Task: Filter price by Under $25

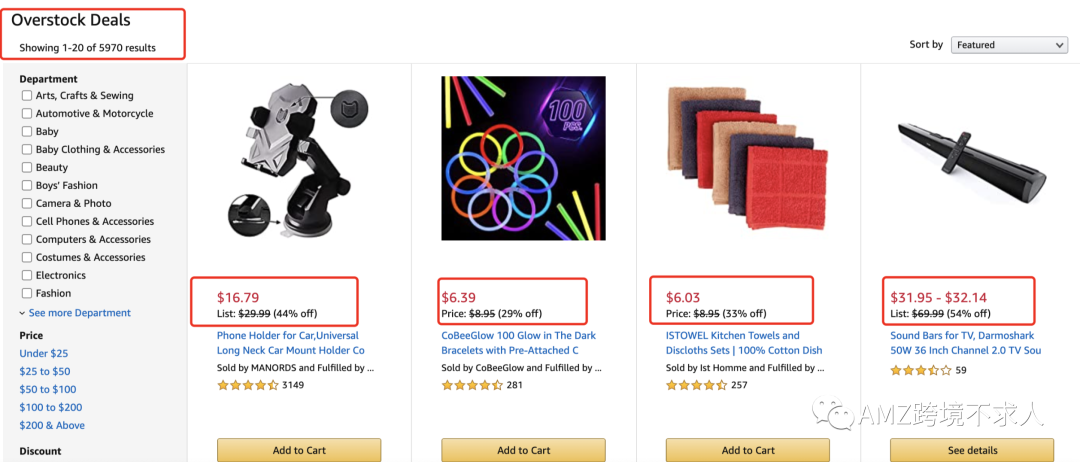Action: click(44, 354)
